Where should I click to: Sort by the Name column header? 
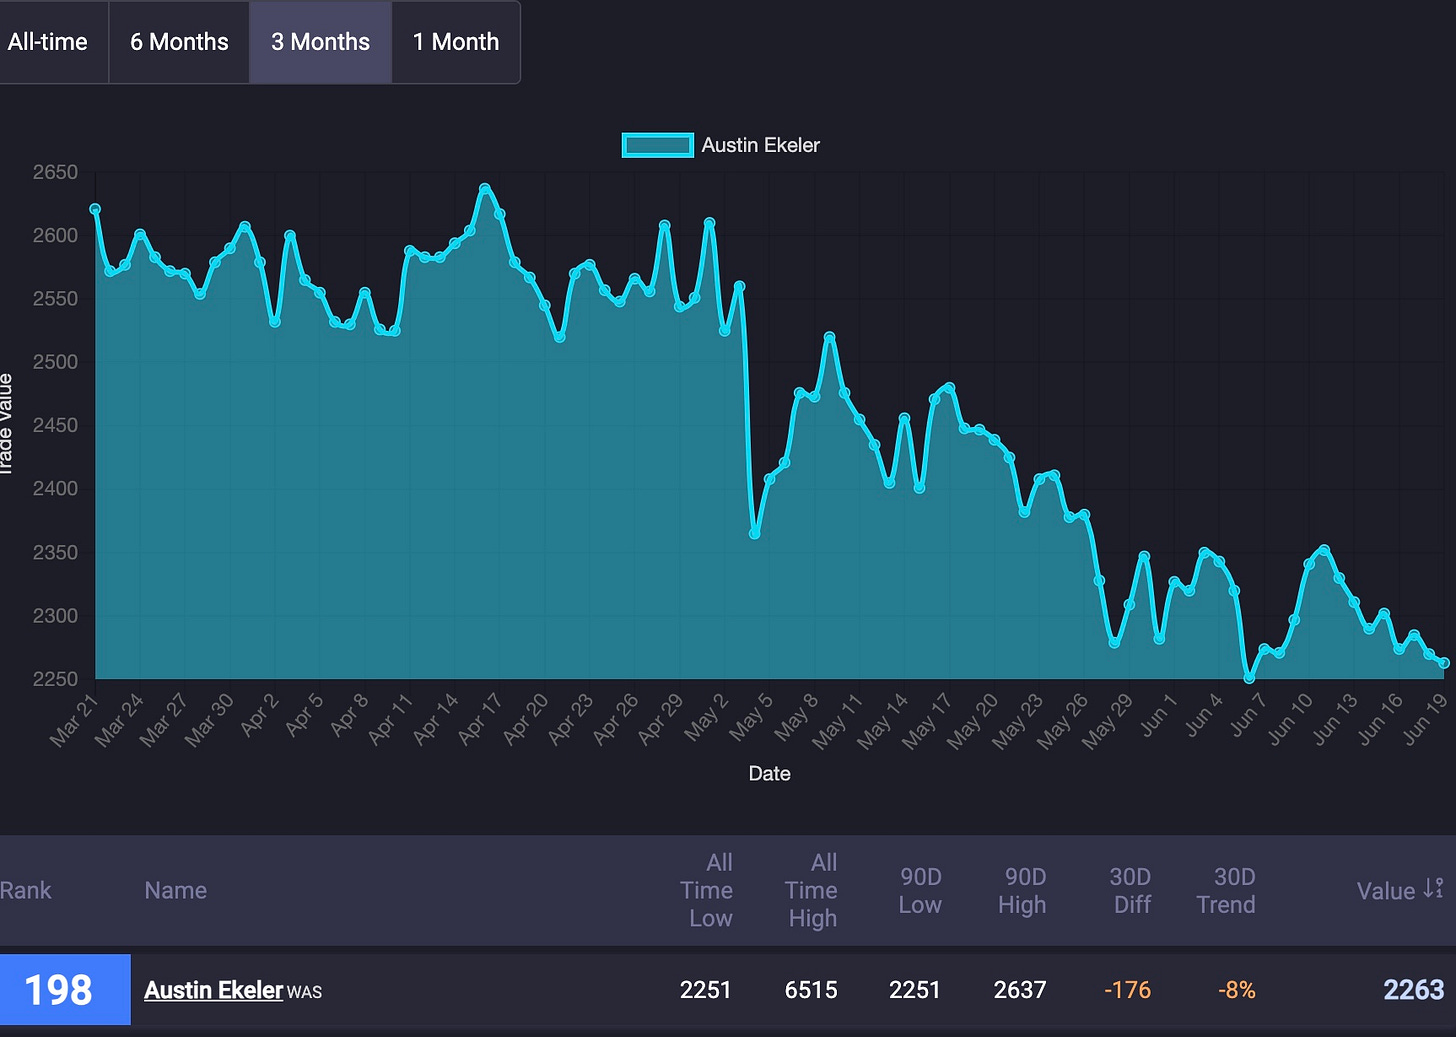point(176,891)
